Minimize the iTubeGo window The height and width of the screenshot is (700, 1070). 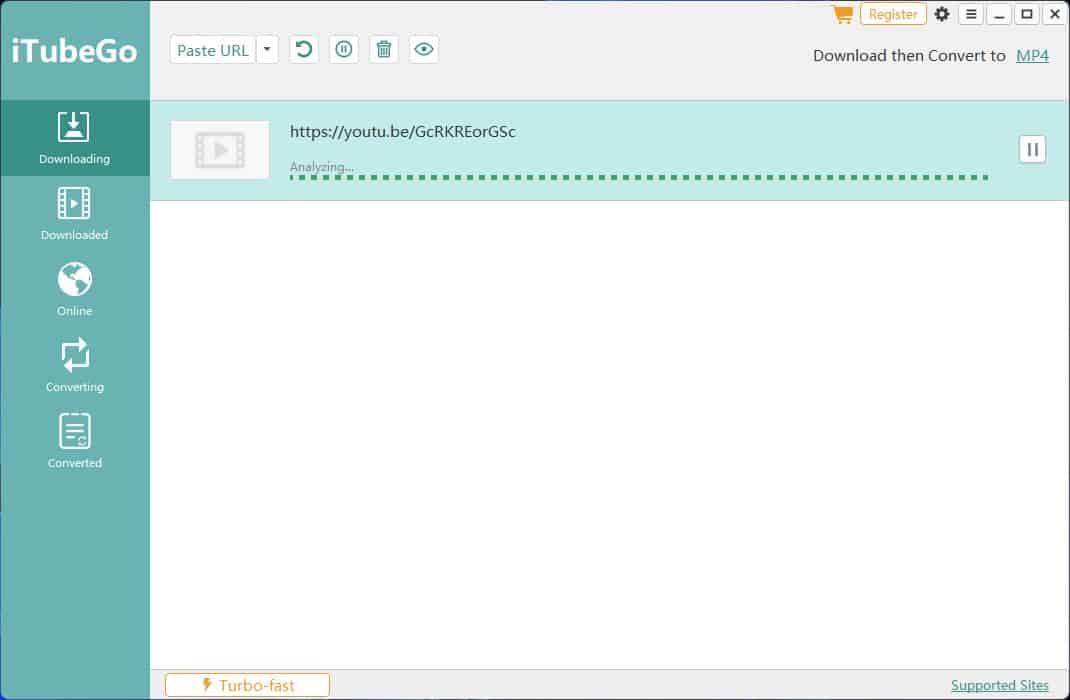coord(999,14)
